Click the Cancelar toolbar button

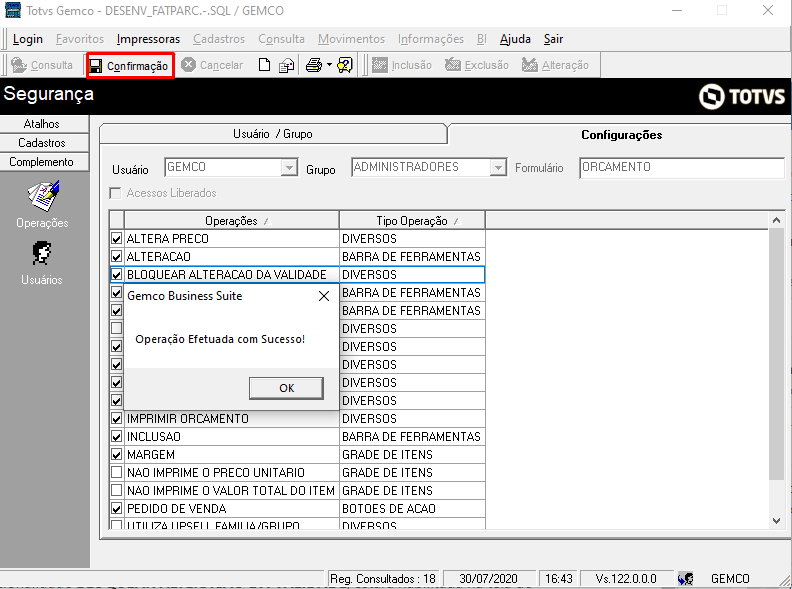(212, 65)
